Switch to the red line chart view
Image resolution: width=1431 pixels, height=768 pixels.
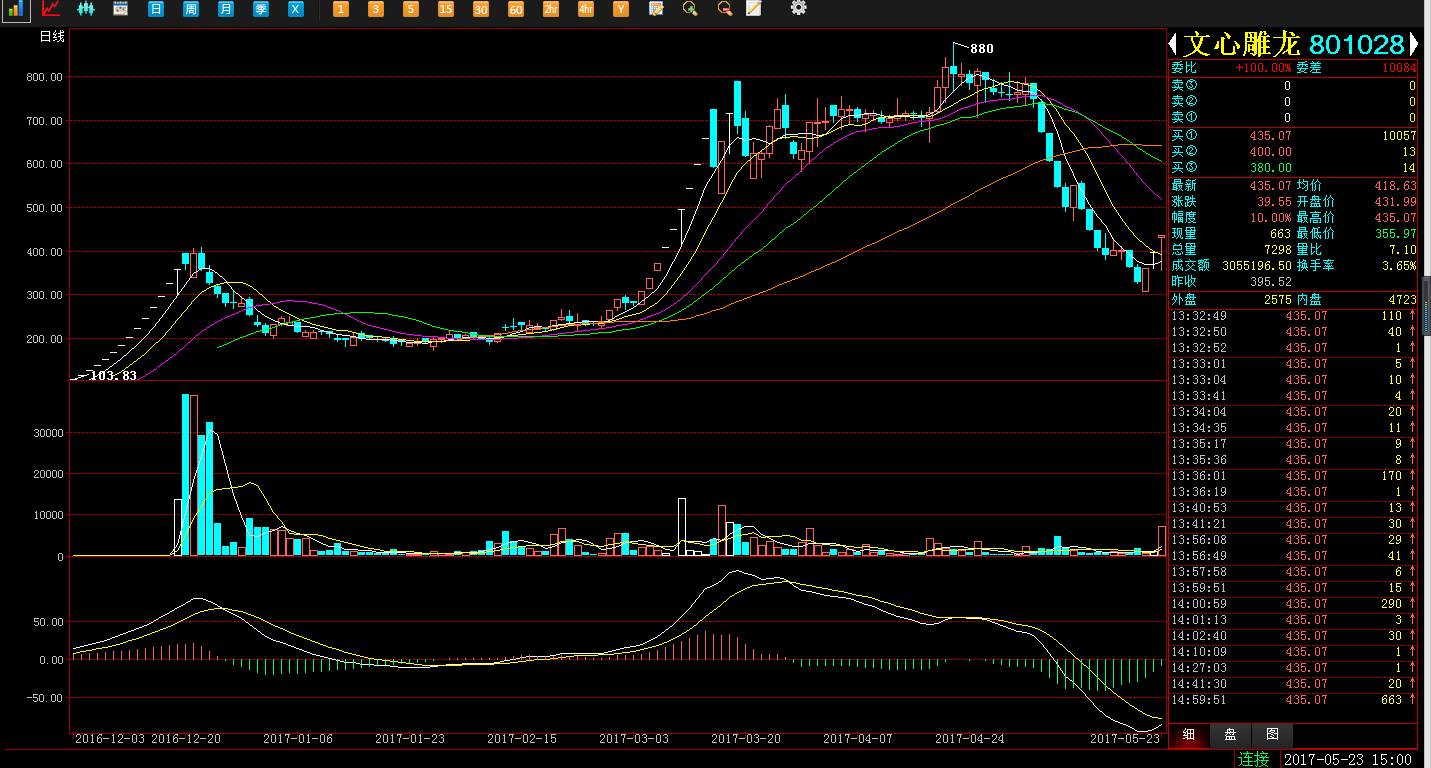pos(51,9)
